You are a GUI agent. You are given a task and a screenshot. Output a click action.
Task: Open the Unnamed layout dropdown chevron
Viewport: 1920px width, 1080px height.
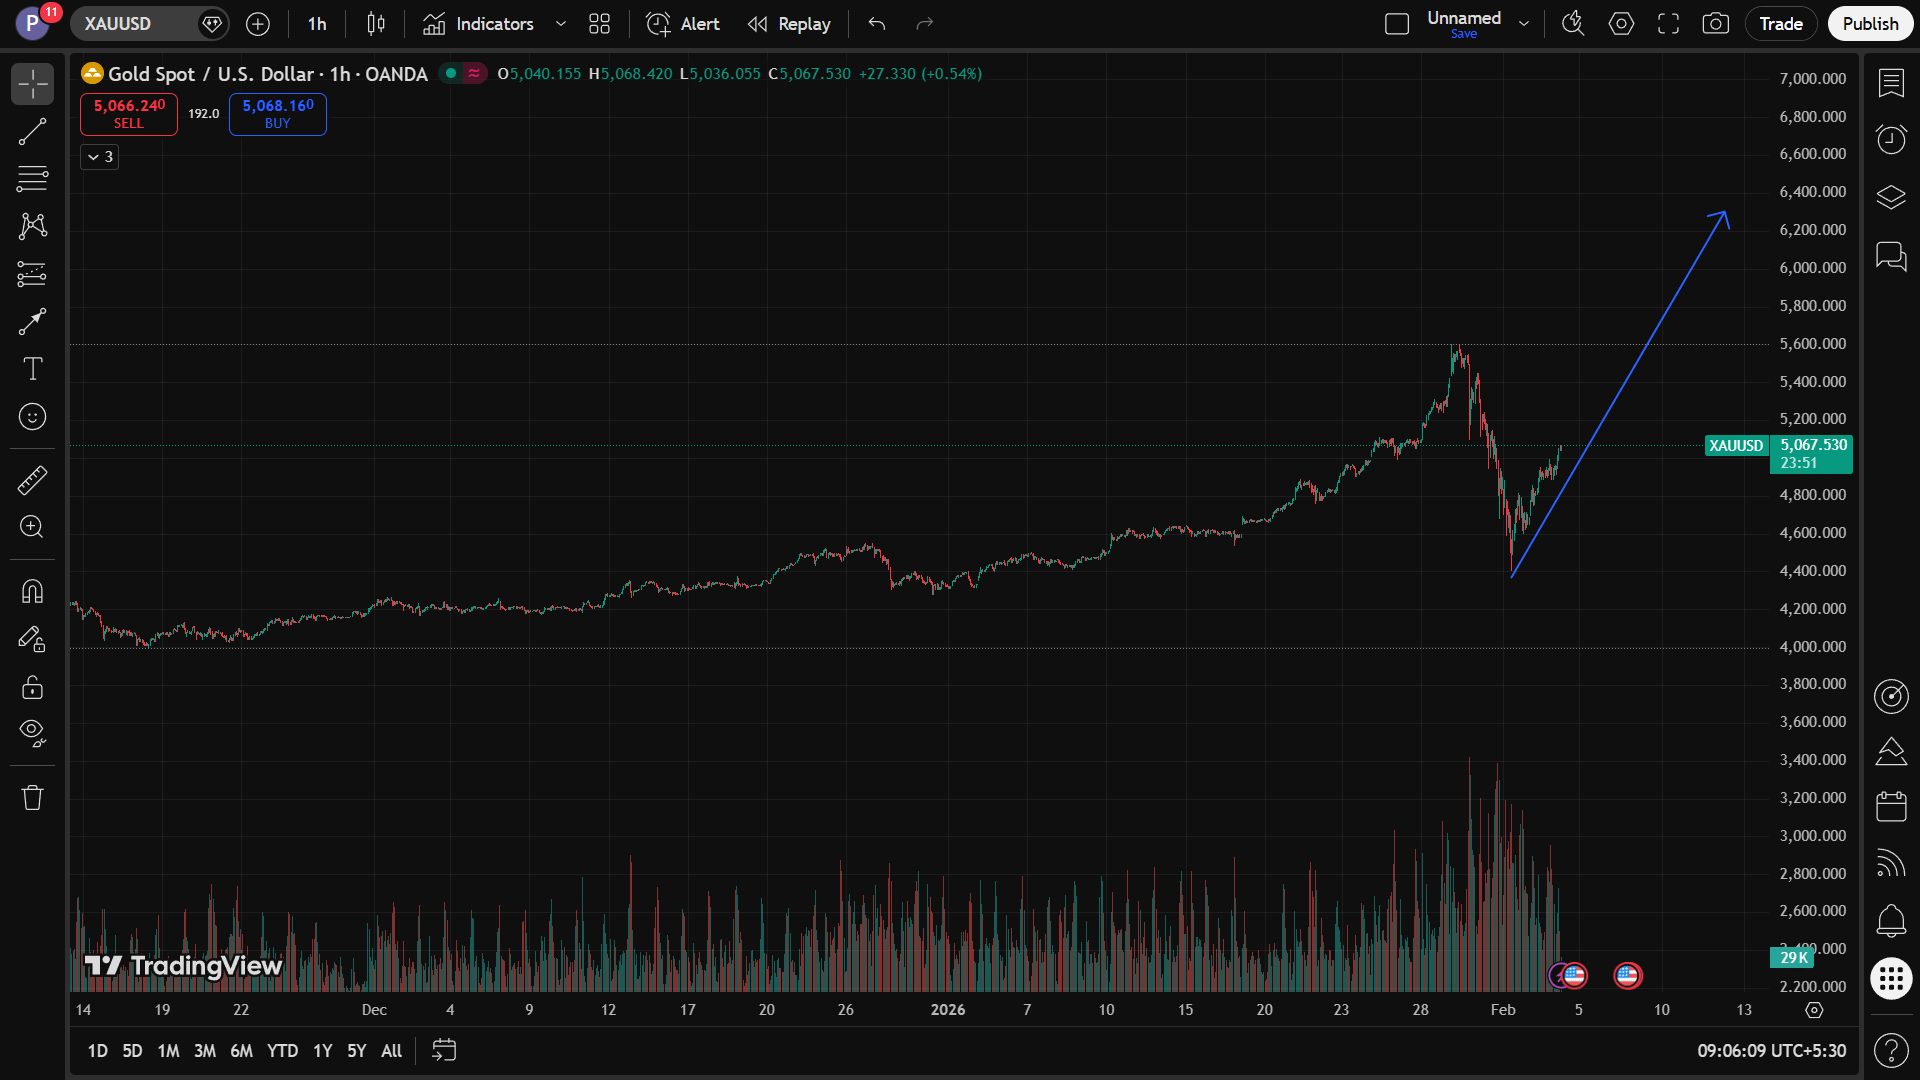click(1524, 24)
